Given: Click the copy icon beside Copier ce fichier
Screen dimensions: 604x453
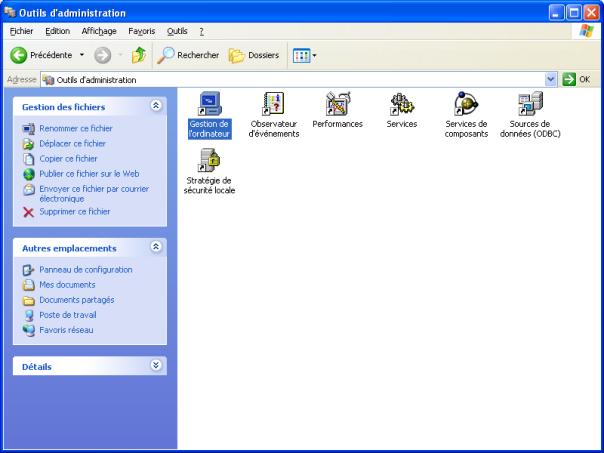Looking at the screenshot, I should (x=29, y=159).
